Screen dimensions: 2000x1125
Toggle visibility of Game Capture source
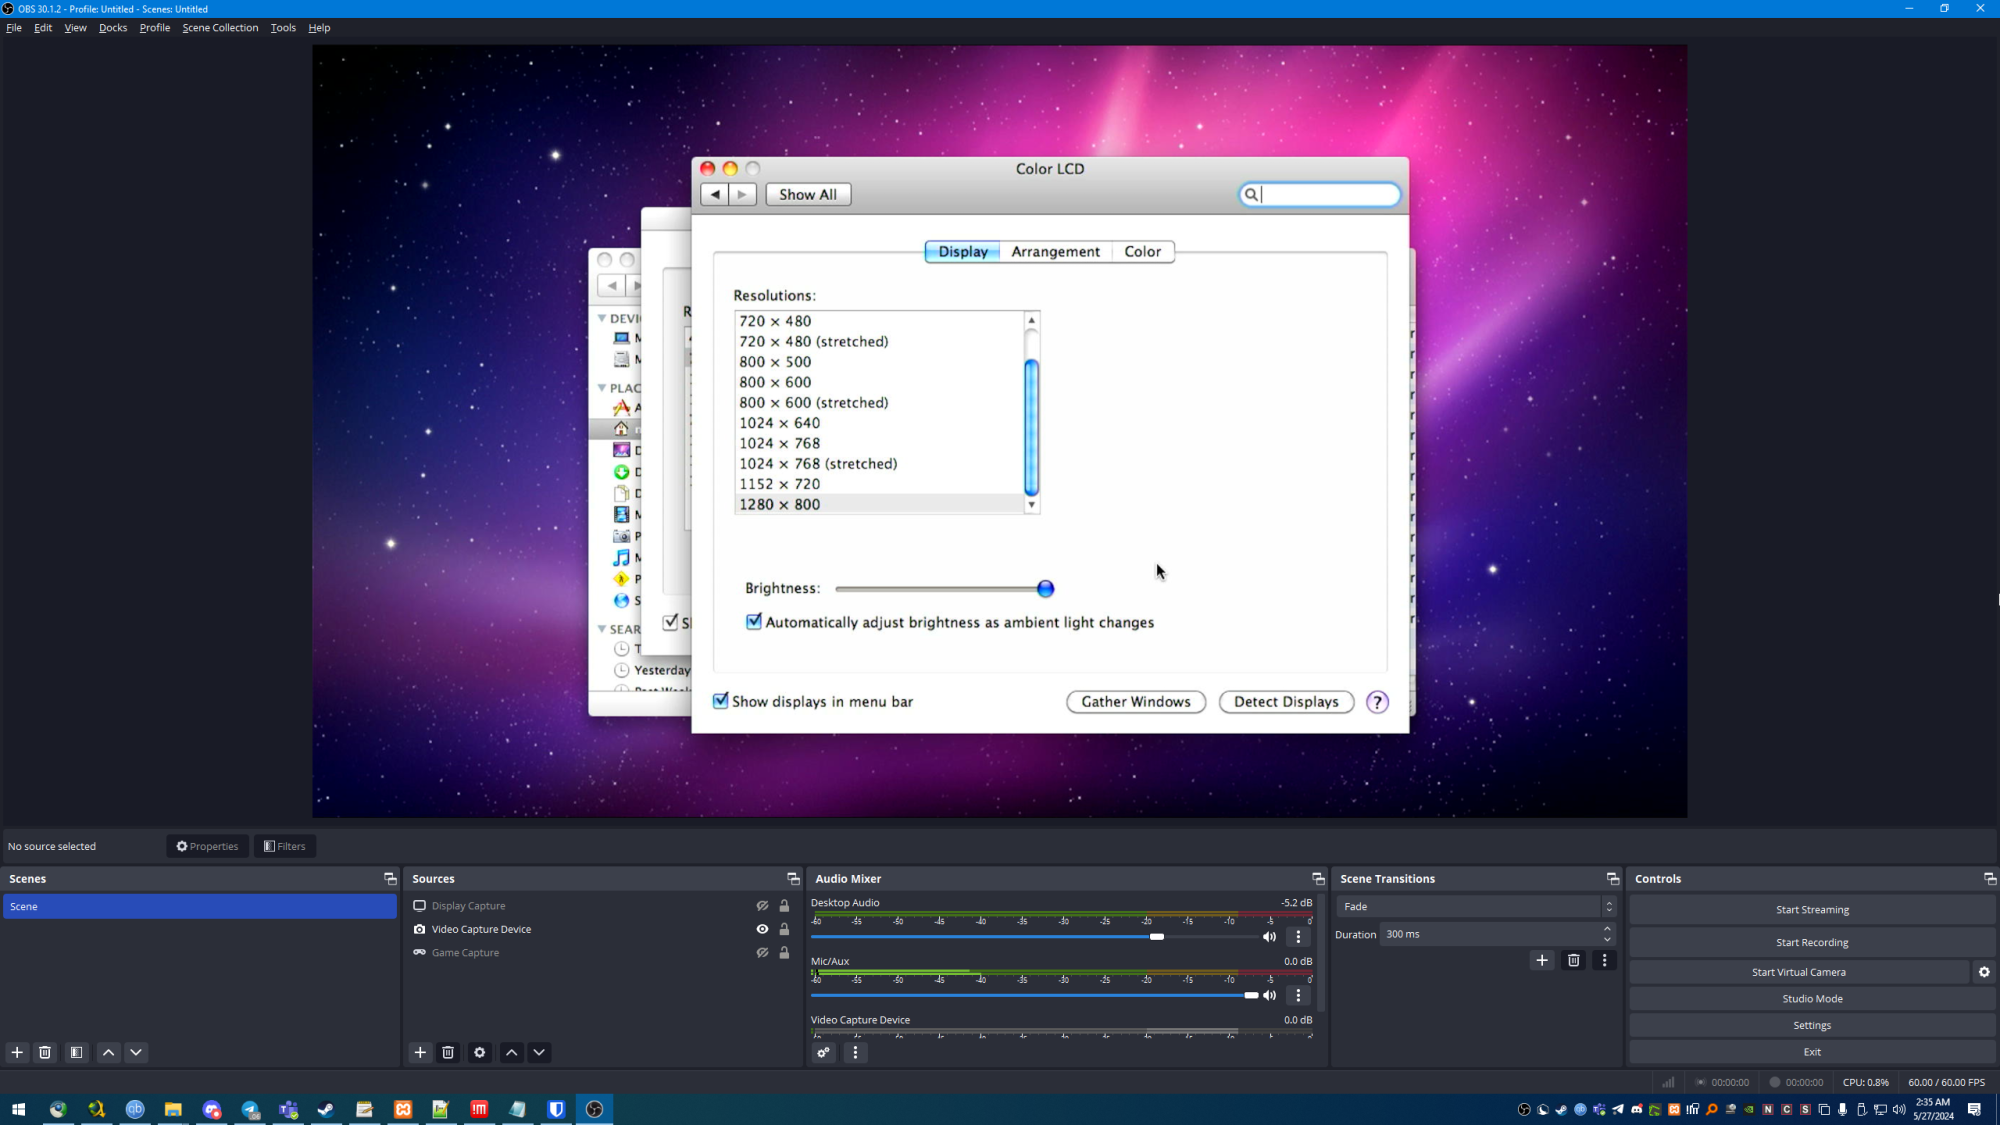point(762,953)
